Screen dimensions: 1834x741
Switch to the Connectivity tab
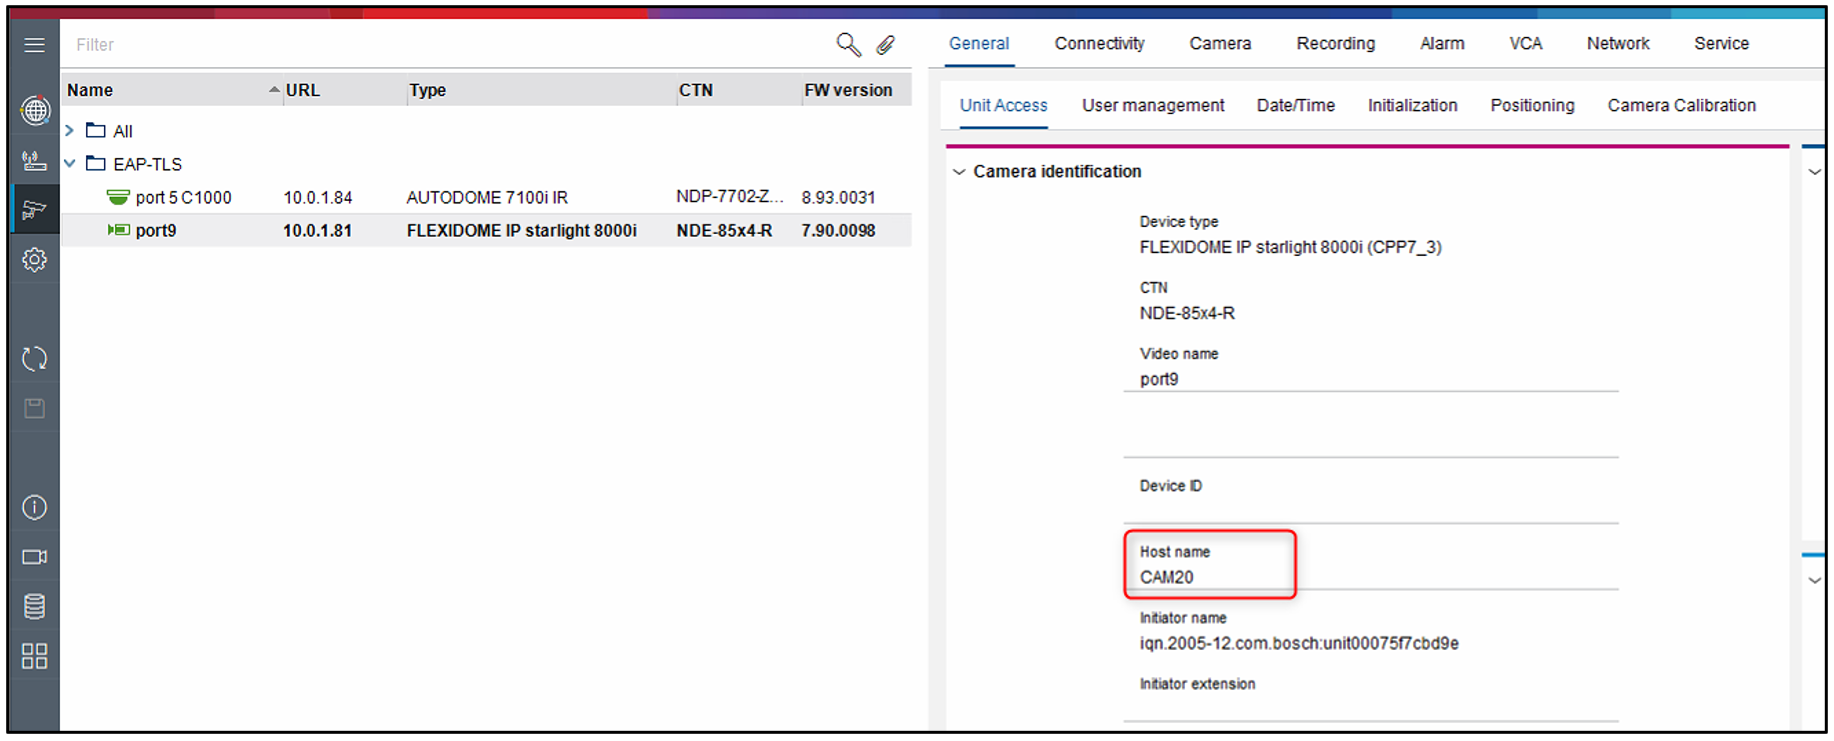pyautogui.click(x=1099, y=44)
